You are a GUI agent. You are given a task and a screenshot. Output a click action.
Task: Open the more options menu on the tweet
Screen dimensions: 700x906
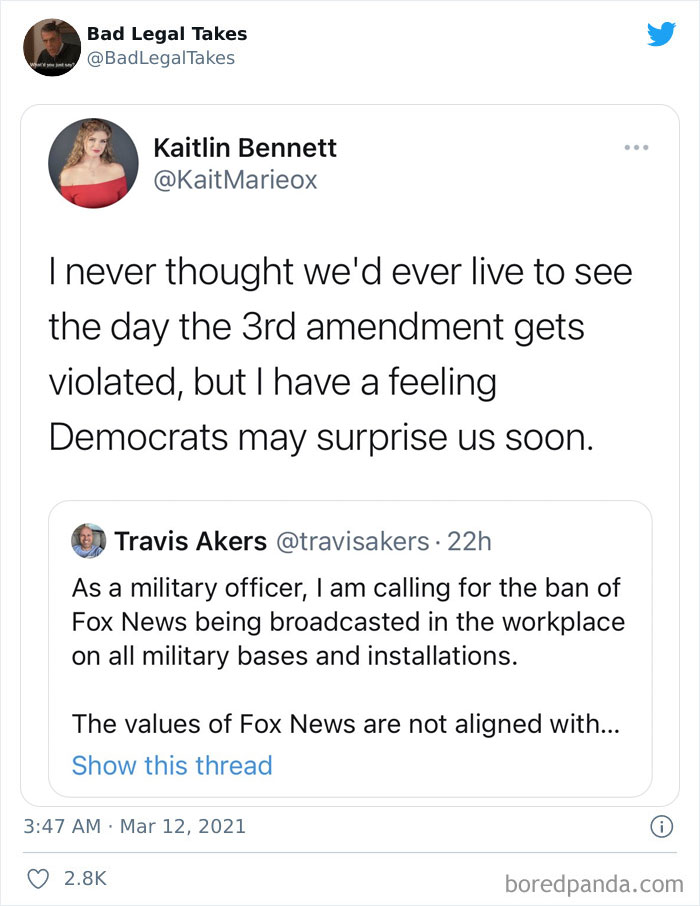click(637, 145)
